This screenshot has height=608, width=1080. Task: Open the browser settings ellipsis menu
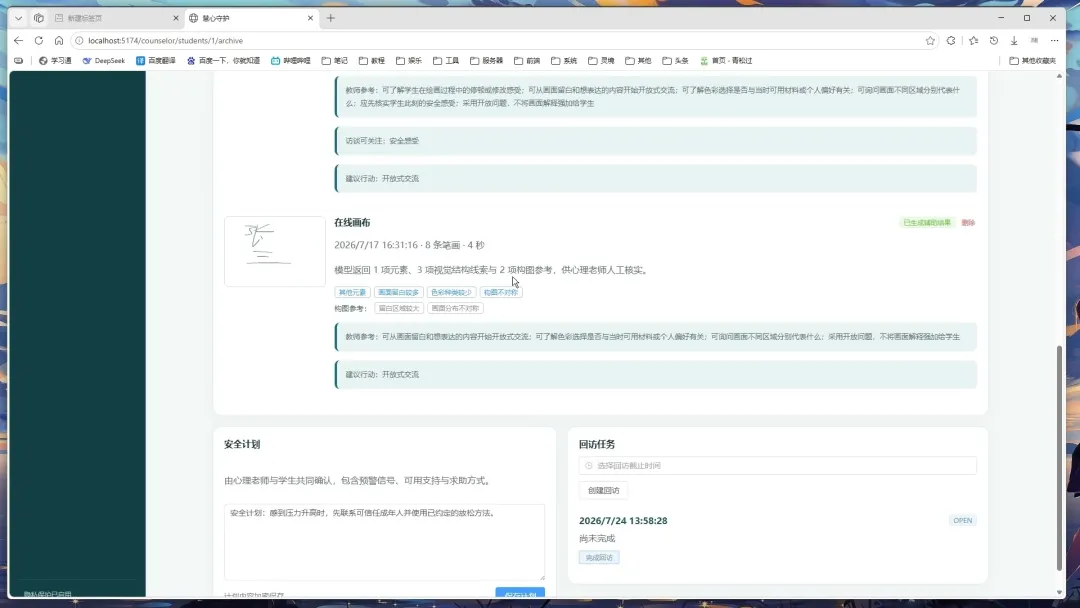click(1055, 41)
